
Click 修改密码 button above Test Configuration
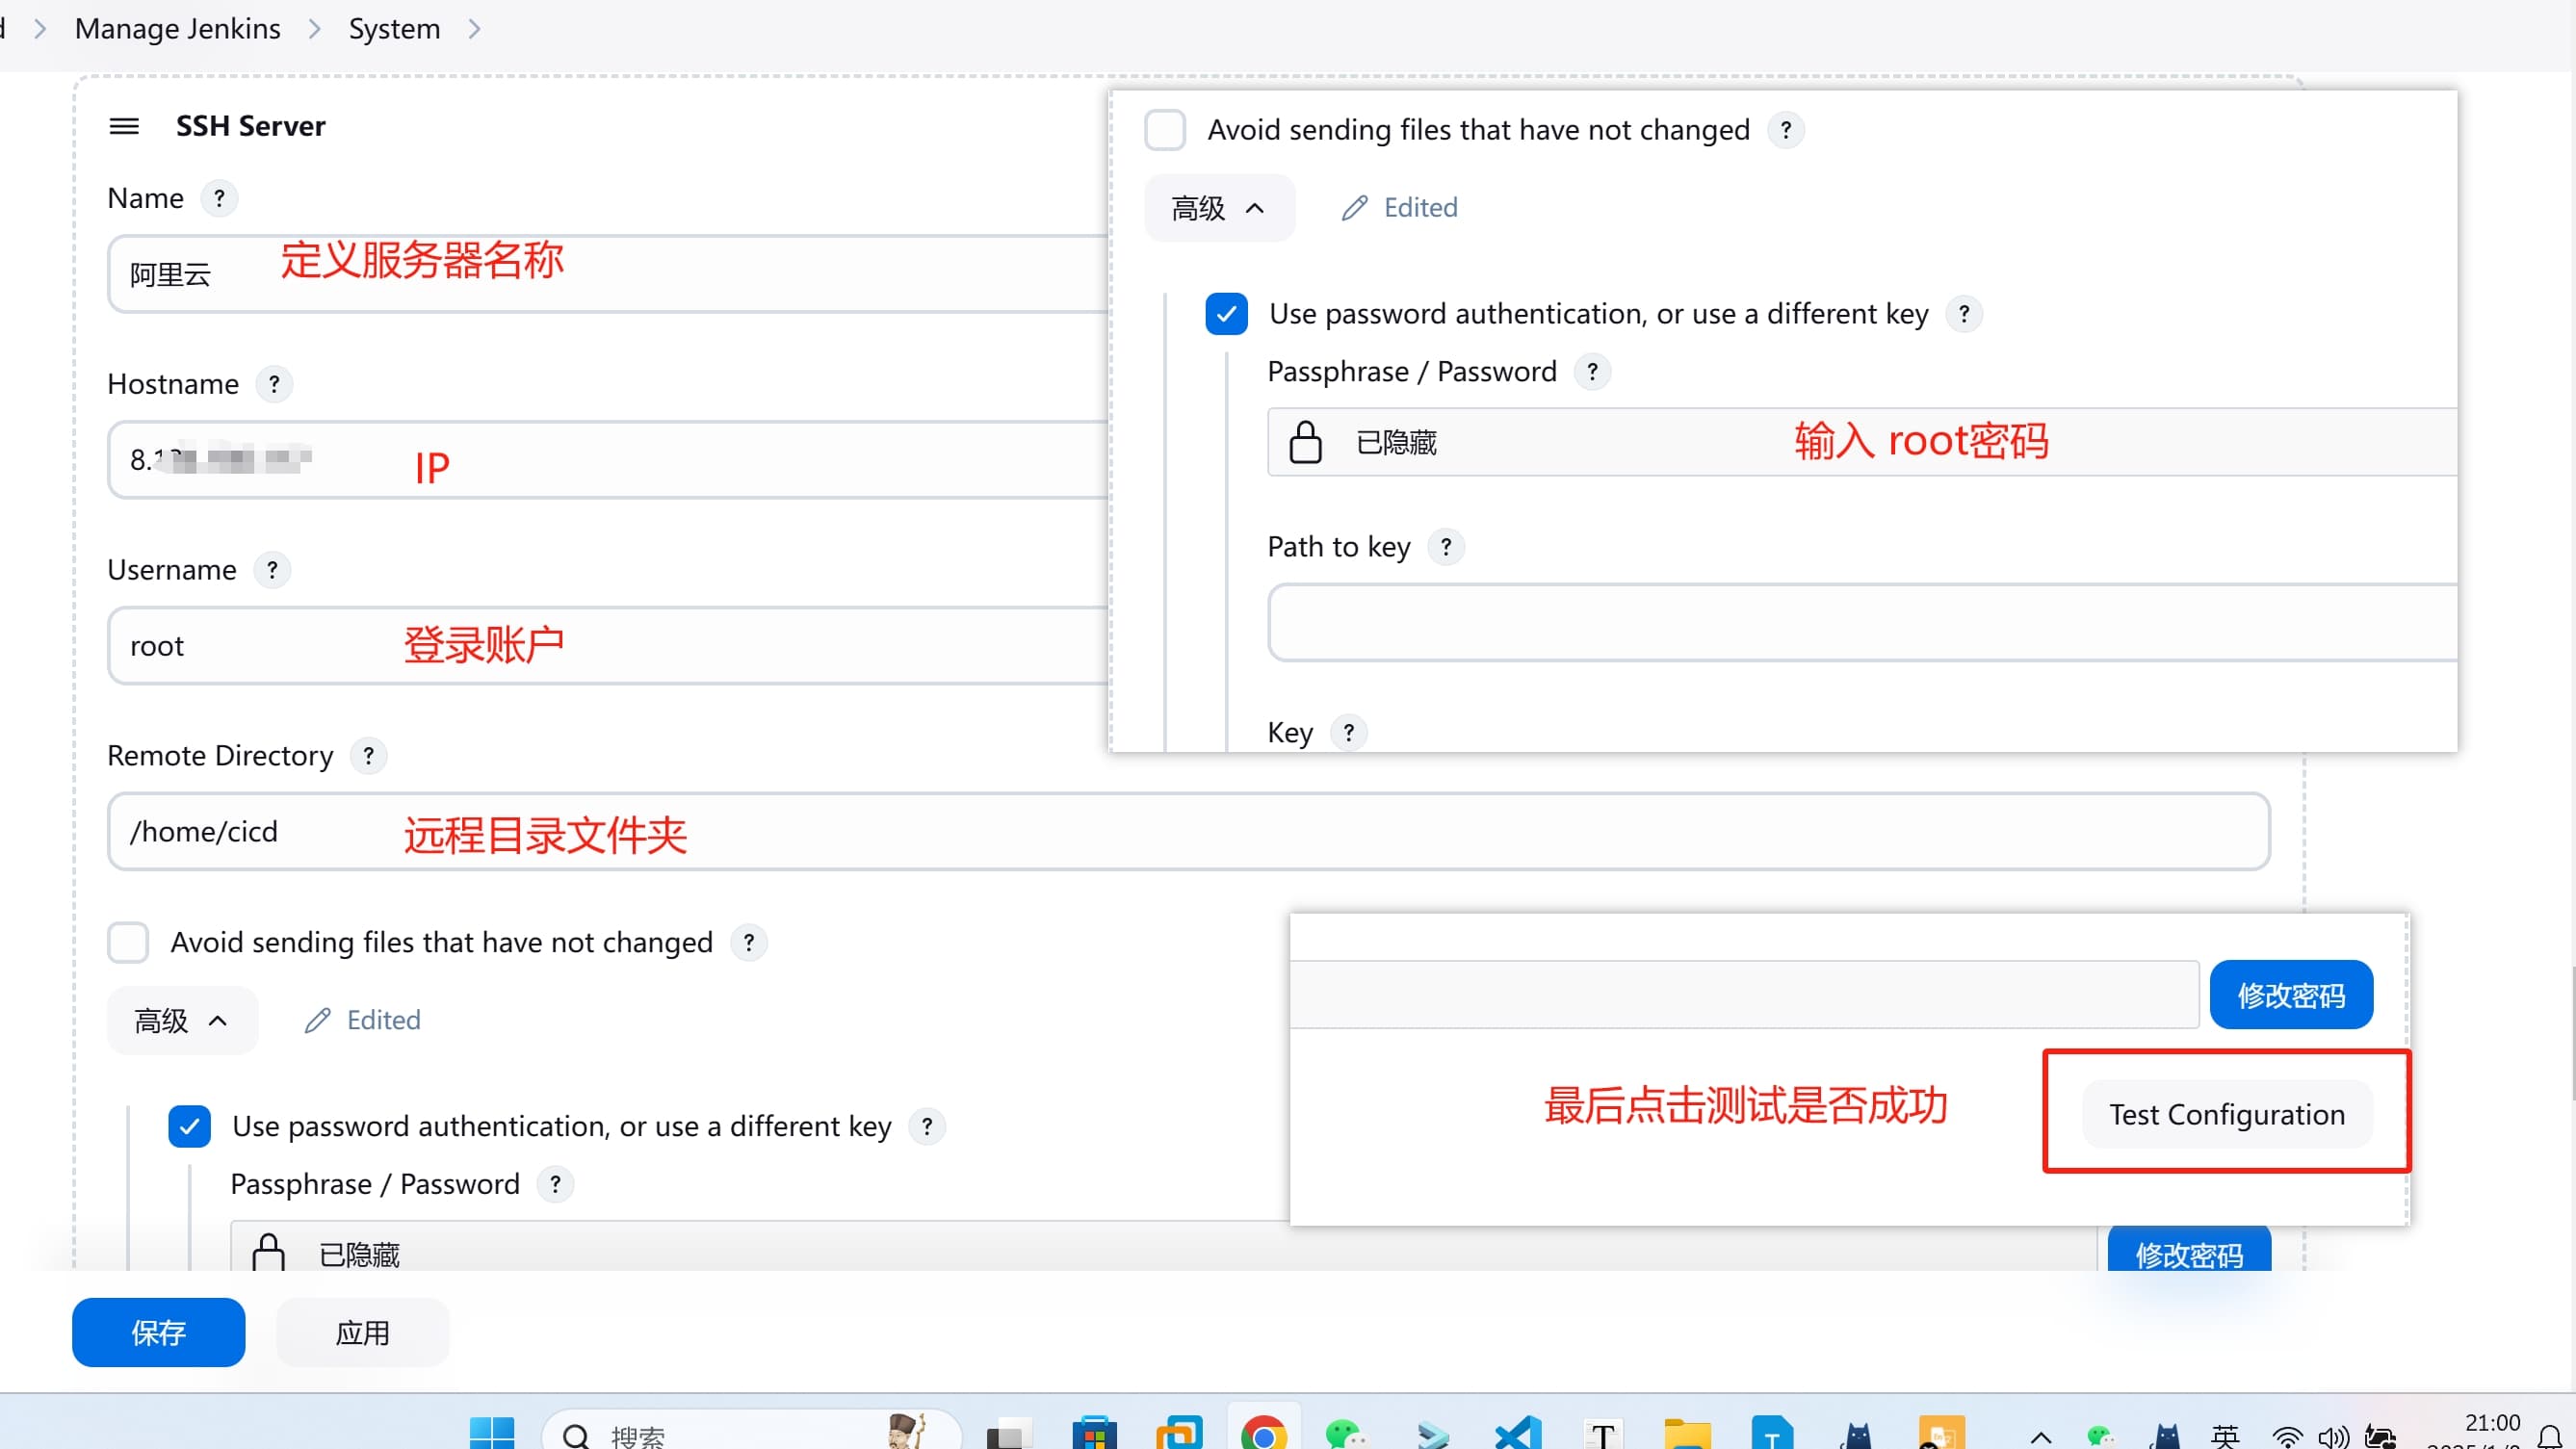[2291, 996]
